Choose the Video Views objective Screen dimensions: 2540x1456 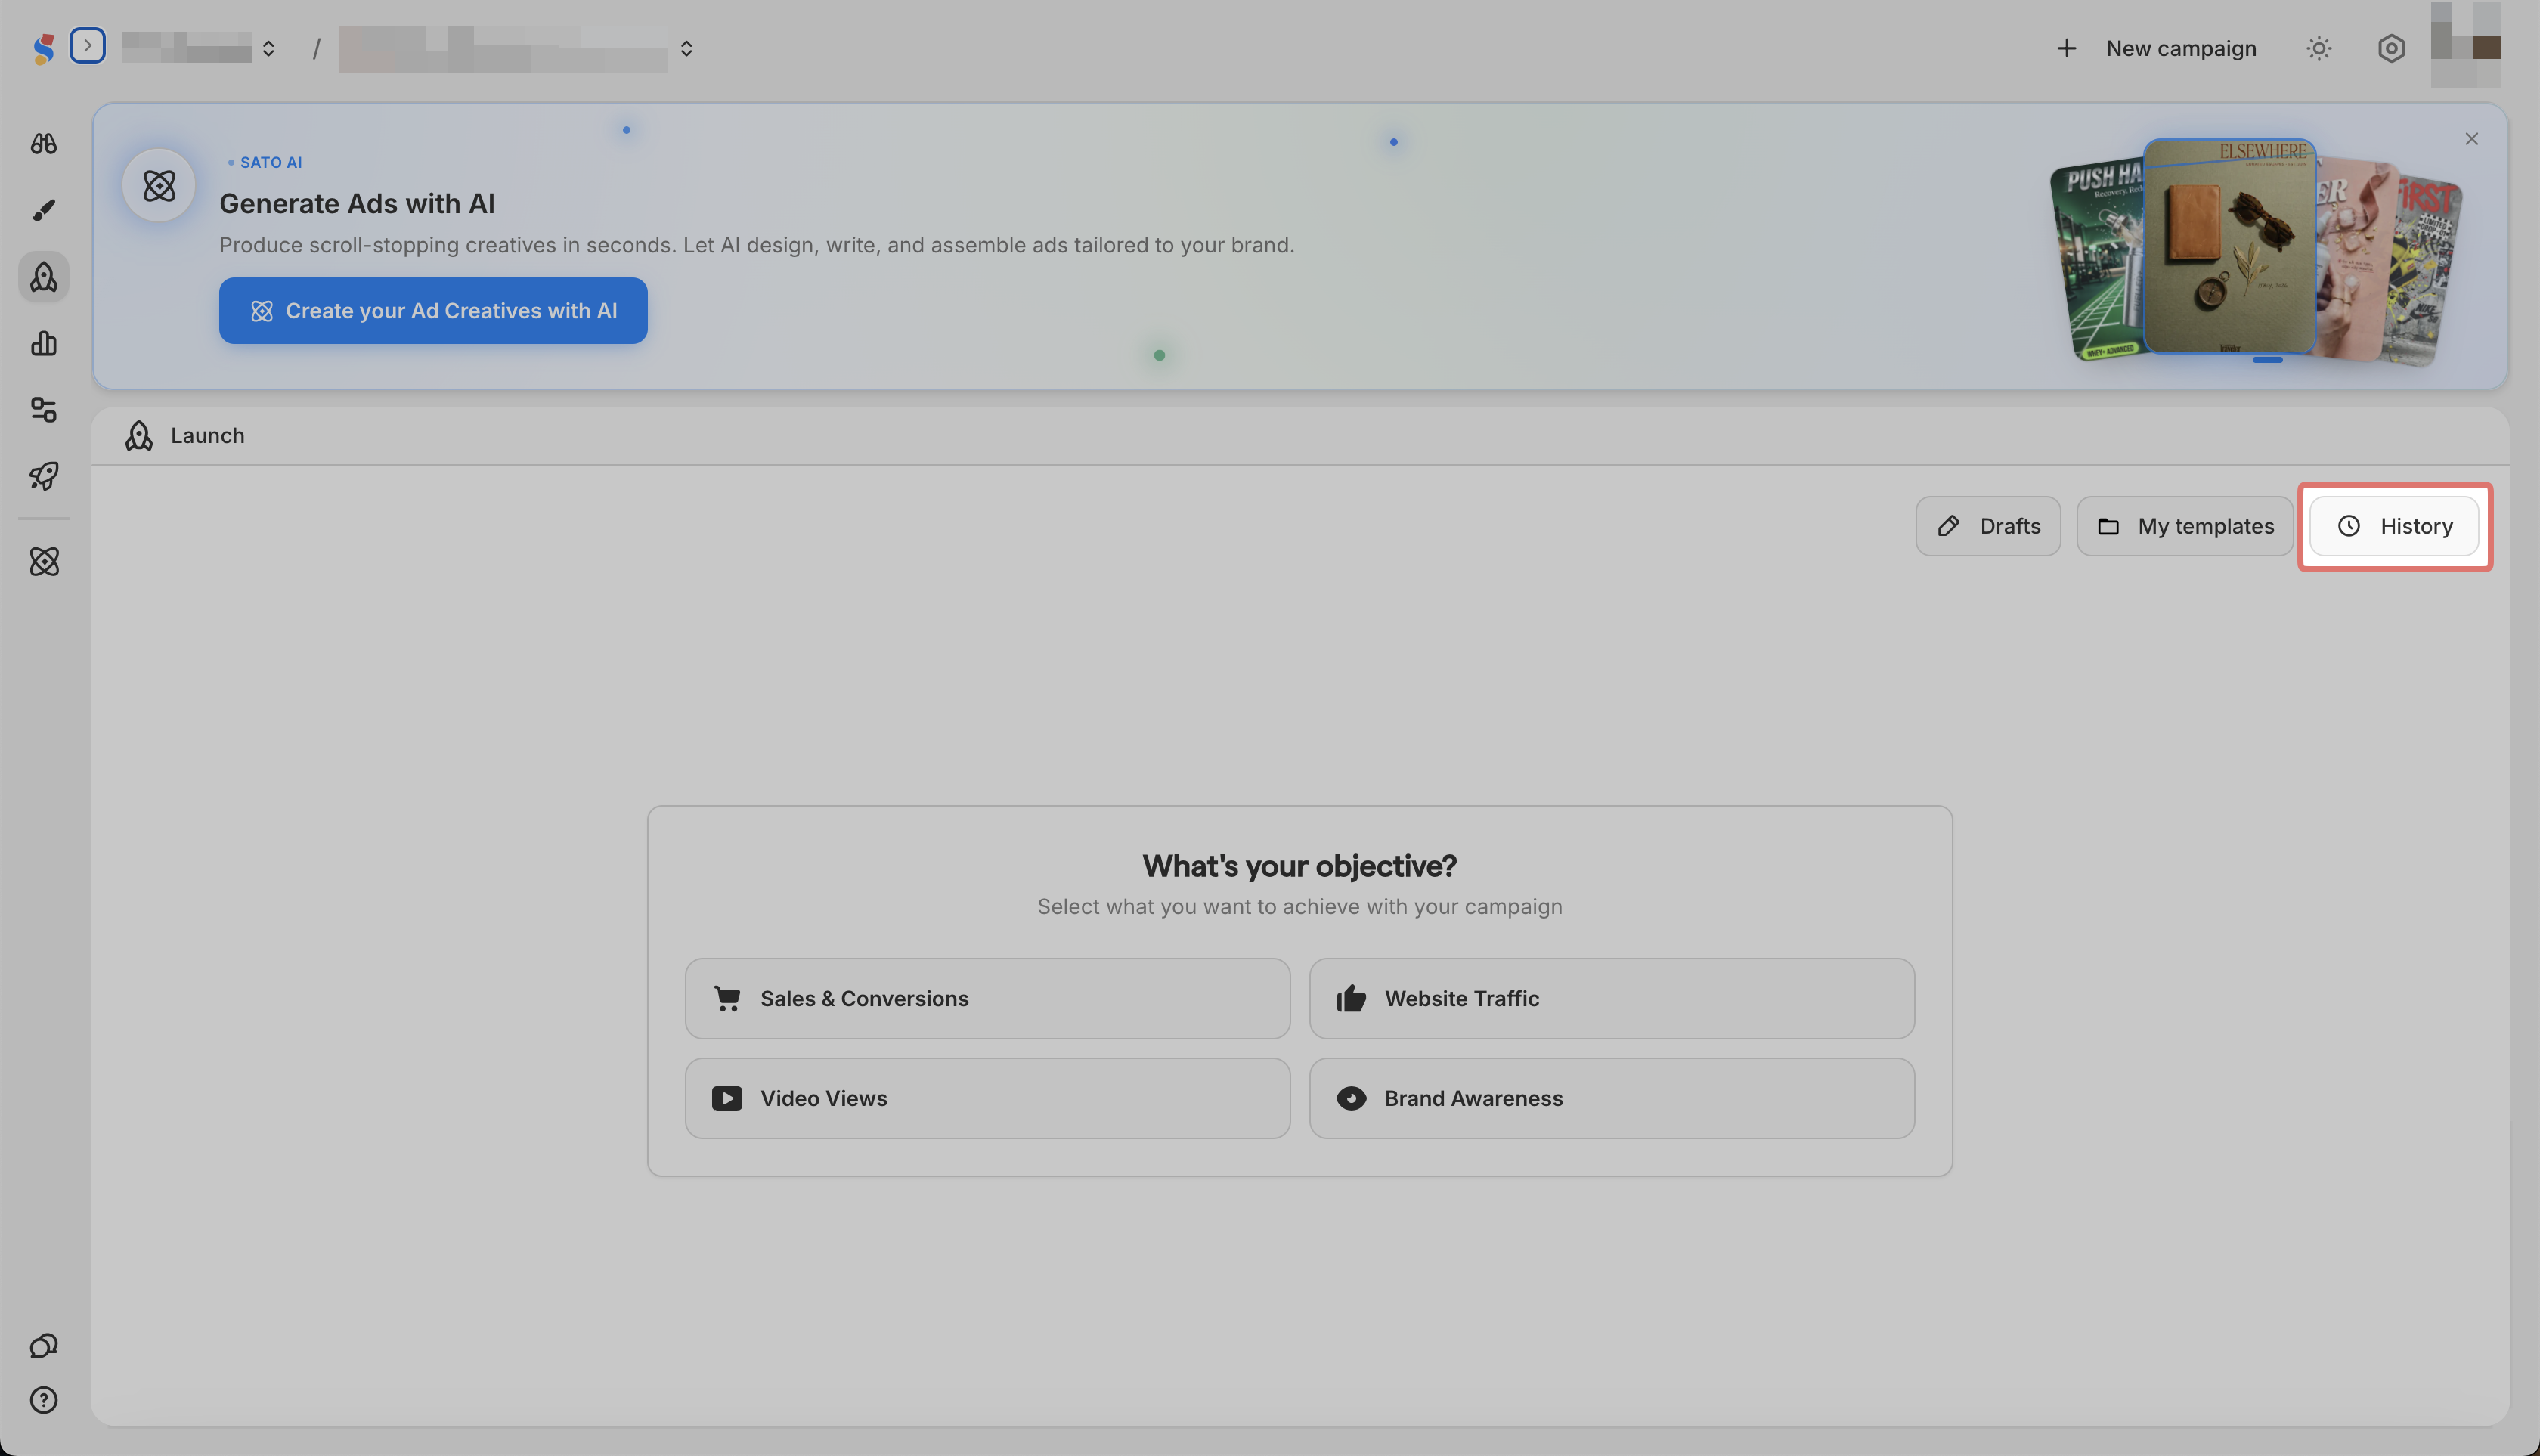987,1098
